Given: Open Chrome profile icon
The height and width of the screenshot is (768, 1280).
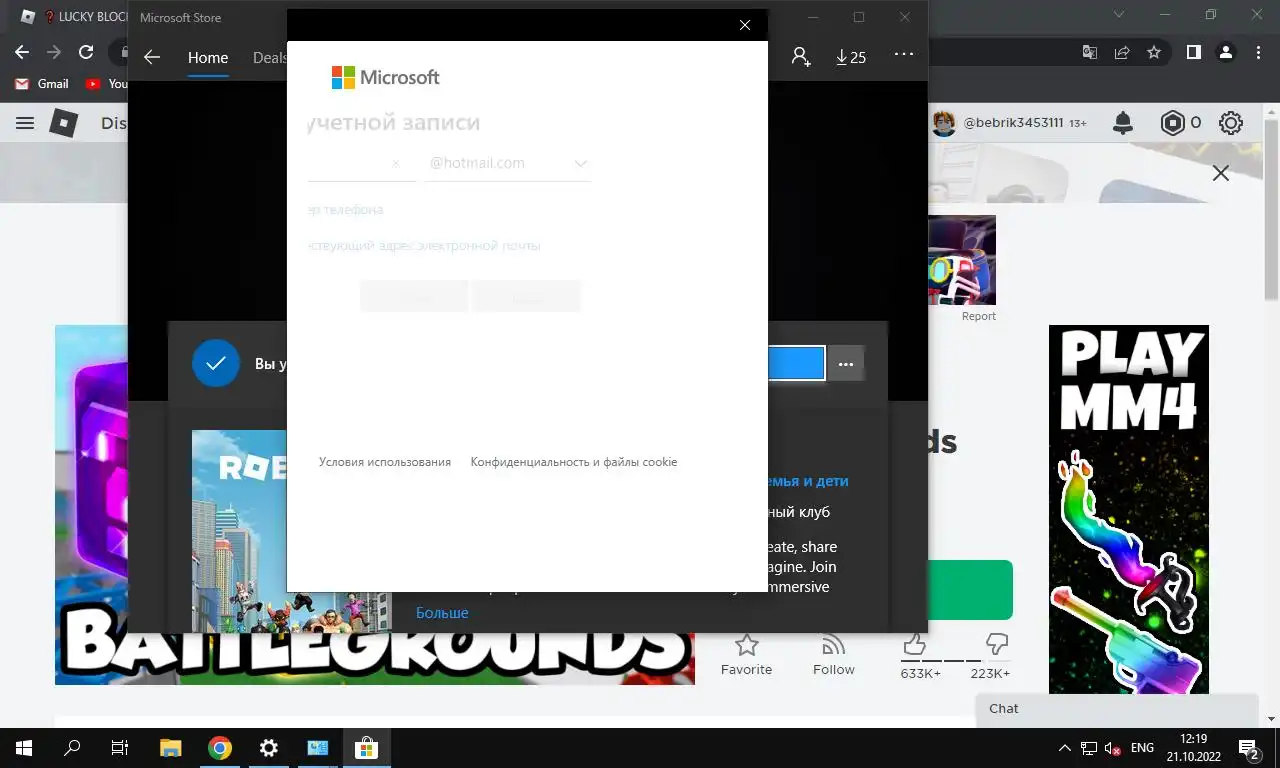Looking at the screenshot, I should [1225, 52].
